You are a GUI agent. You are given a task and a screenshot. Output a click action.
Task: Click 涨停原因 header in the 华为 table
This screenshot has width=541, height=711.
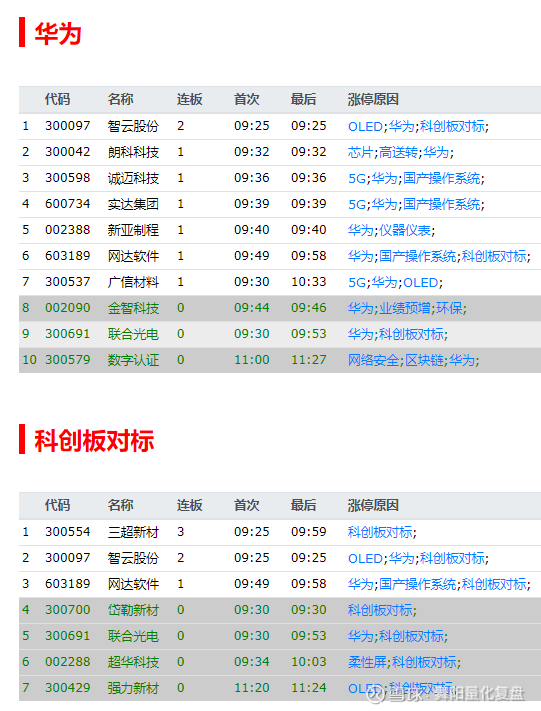point(373,99)
